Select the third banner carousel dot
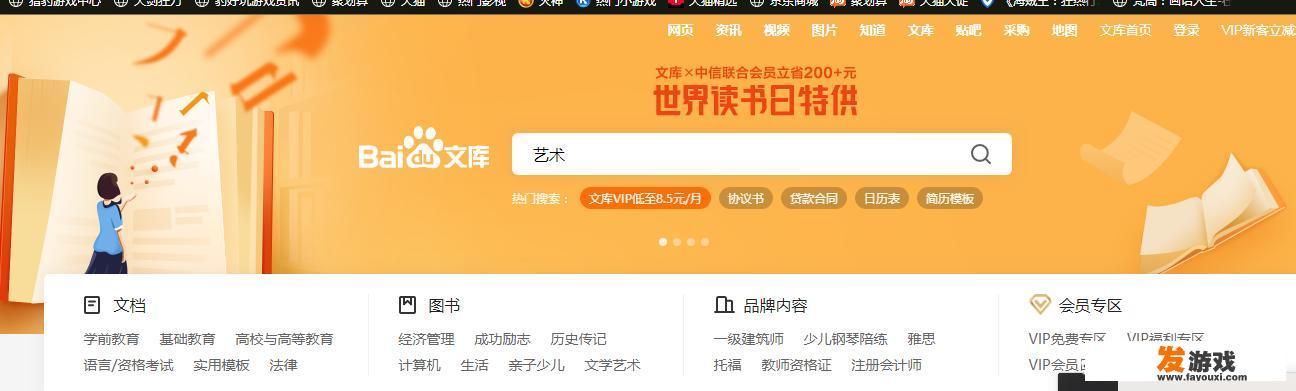The height and width of the screenshot is (391, 1296). tap(691, 241)
